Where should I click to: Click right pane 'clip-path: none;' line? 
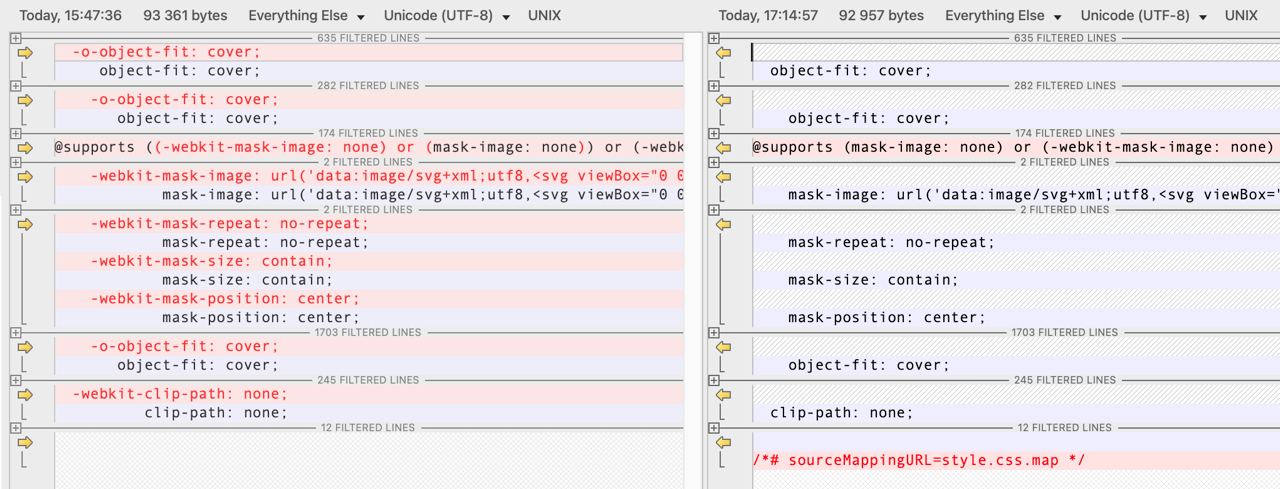tap(1016, 413)
